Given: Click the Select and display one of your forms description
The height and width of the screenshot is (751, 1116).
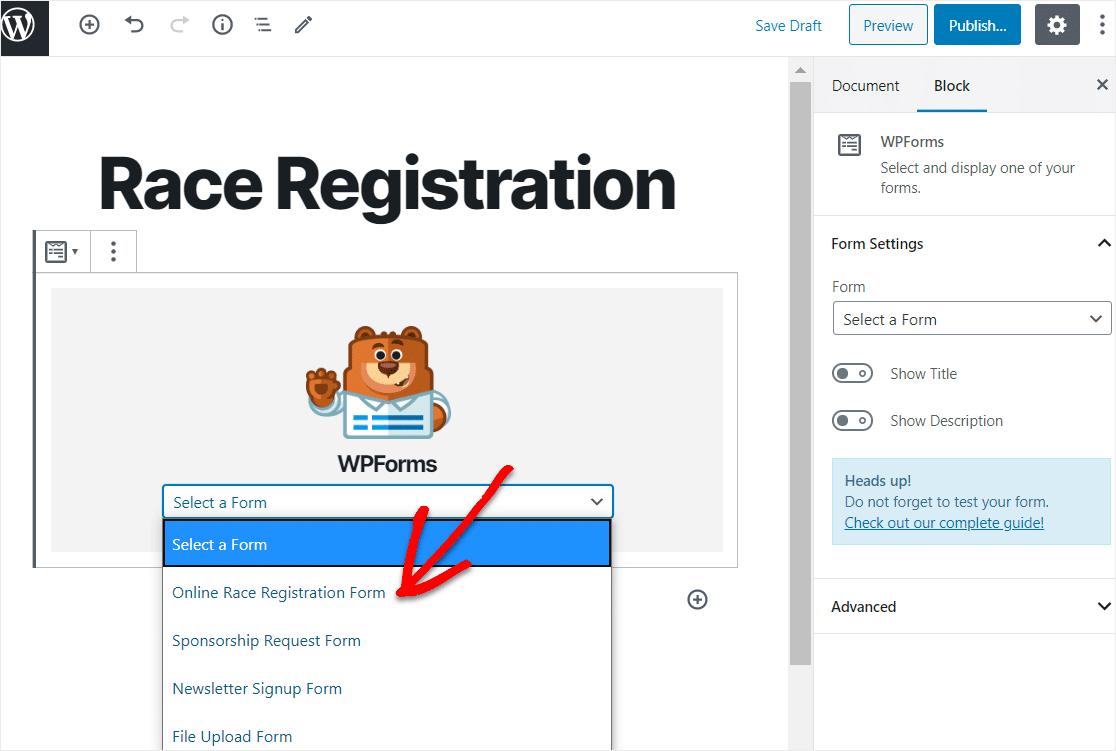Looking at the screenshot, I should coord(977,178).
